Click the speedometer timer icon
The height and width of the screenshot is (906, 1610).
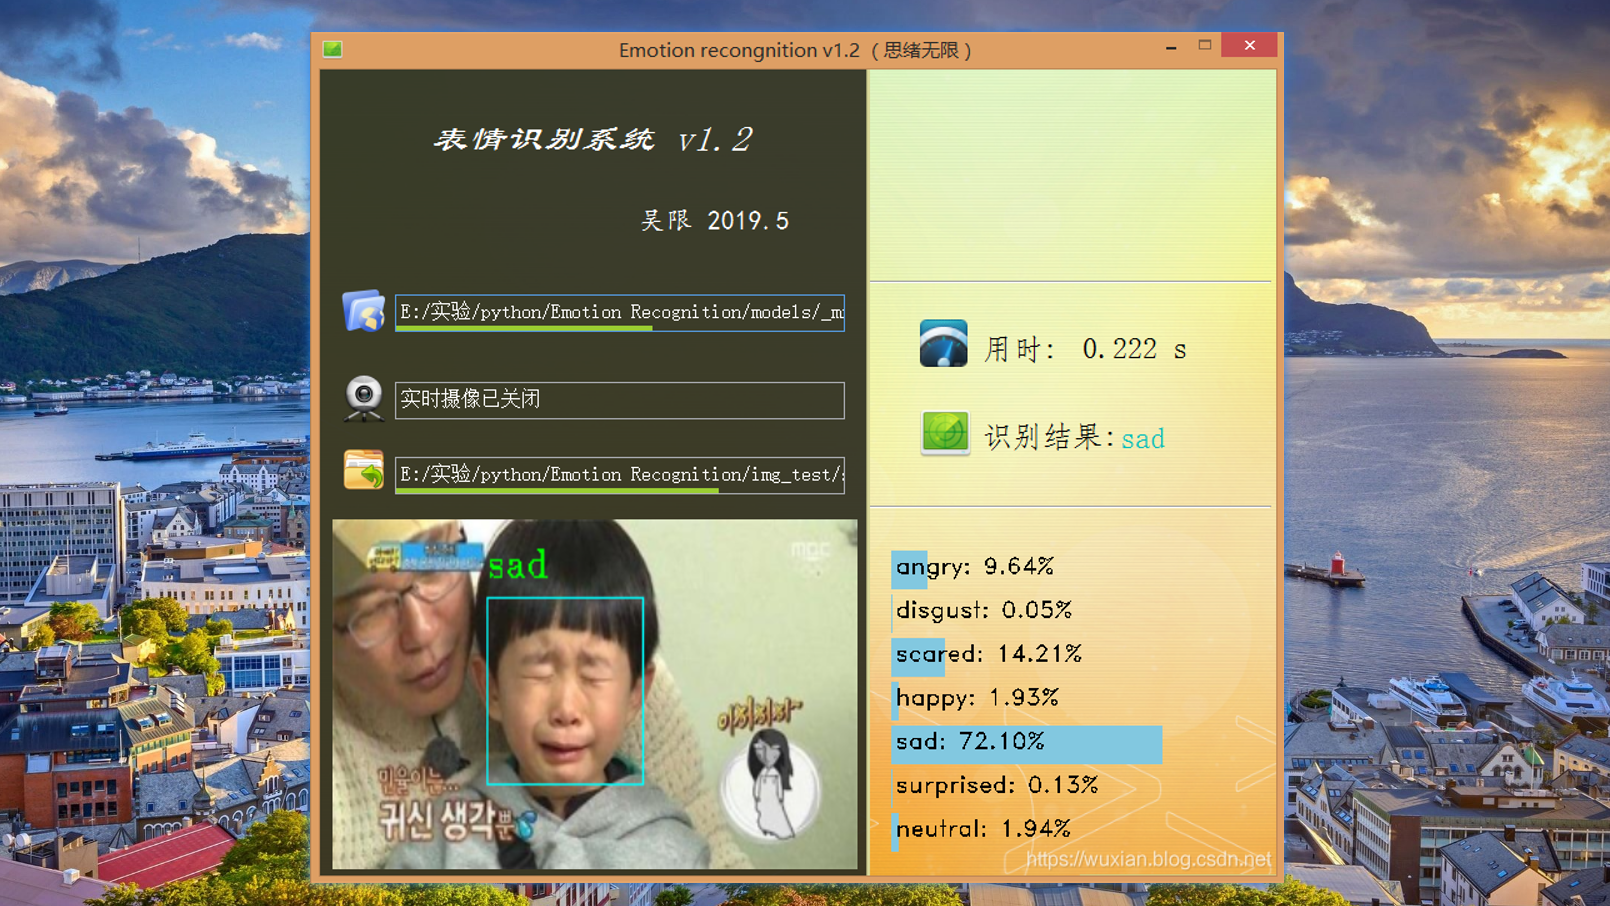tap(943, 343)
